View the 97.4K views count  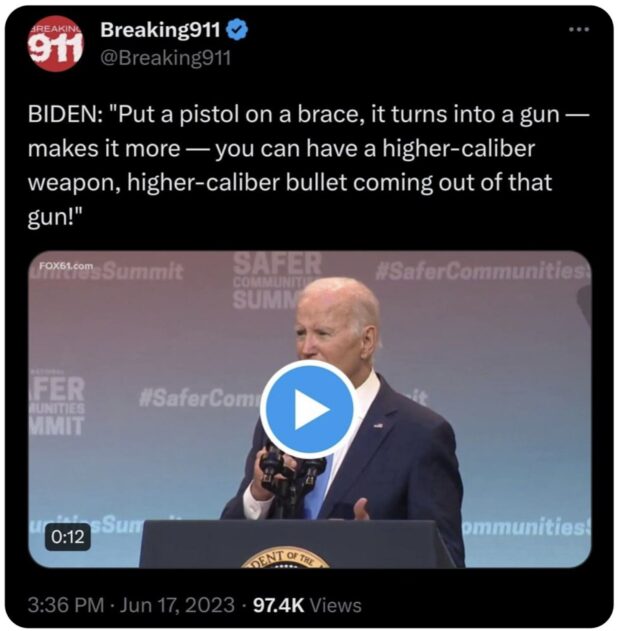278,605
